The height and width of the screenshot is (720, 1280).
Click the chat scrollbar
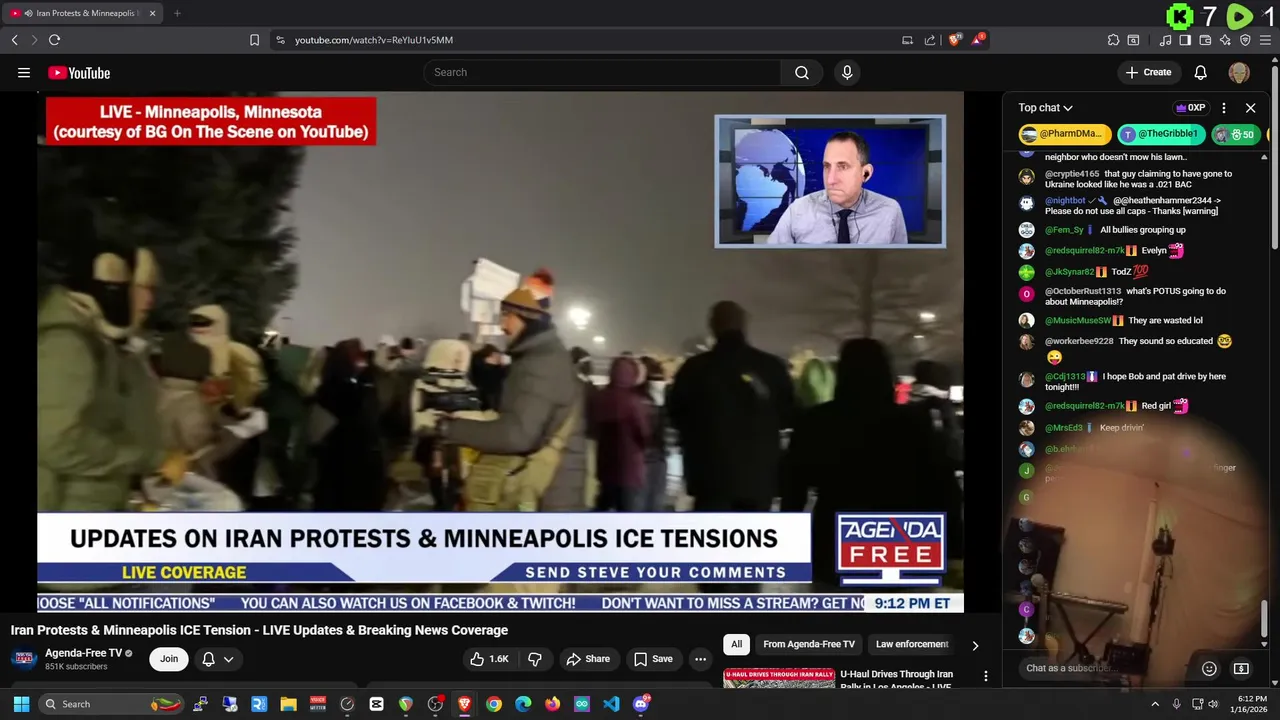(x=1265, y=617)
